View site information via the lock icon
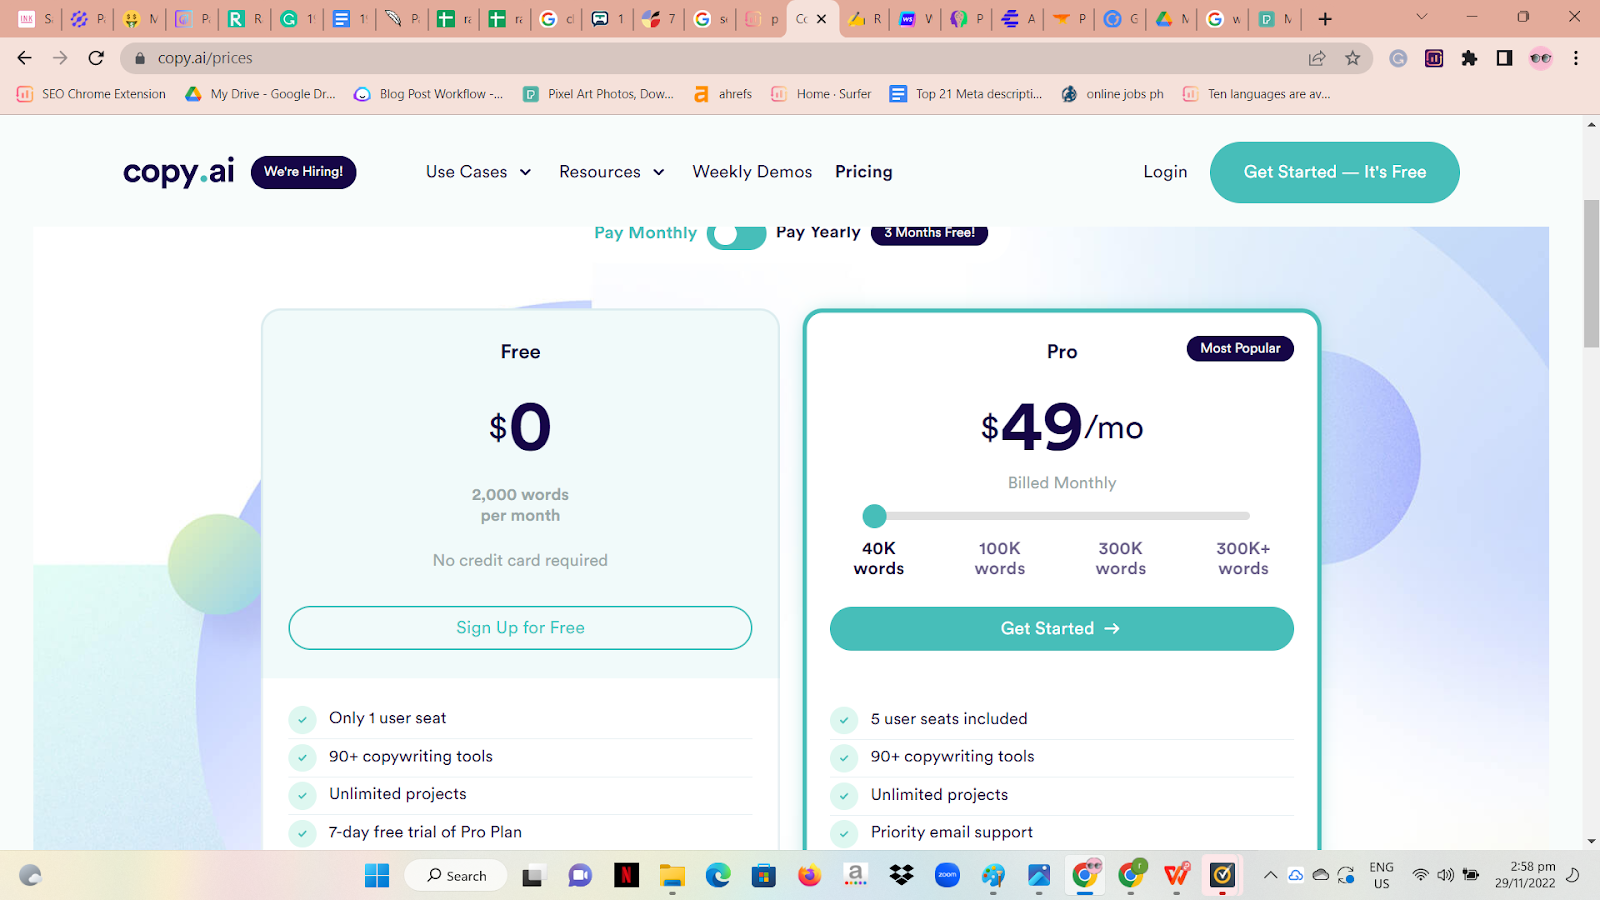The height and width of the screenshot is (900, 1600). point(140,58)
